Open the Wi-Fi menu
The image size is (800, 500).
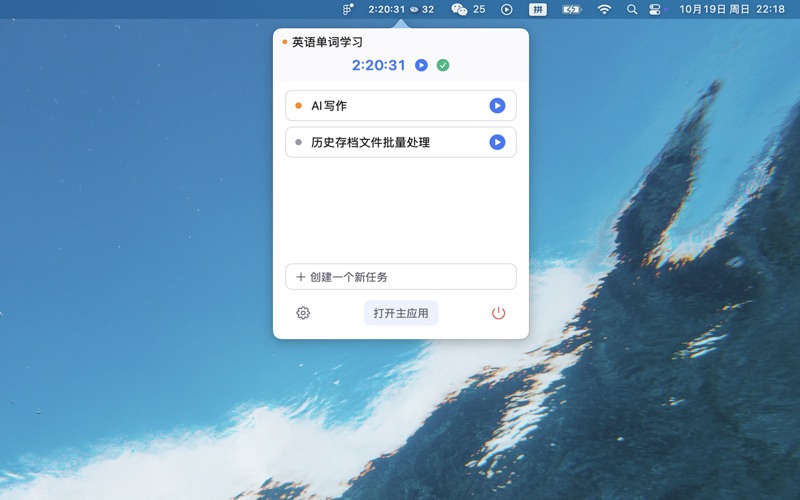(x=604, y=9)
